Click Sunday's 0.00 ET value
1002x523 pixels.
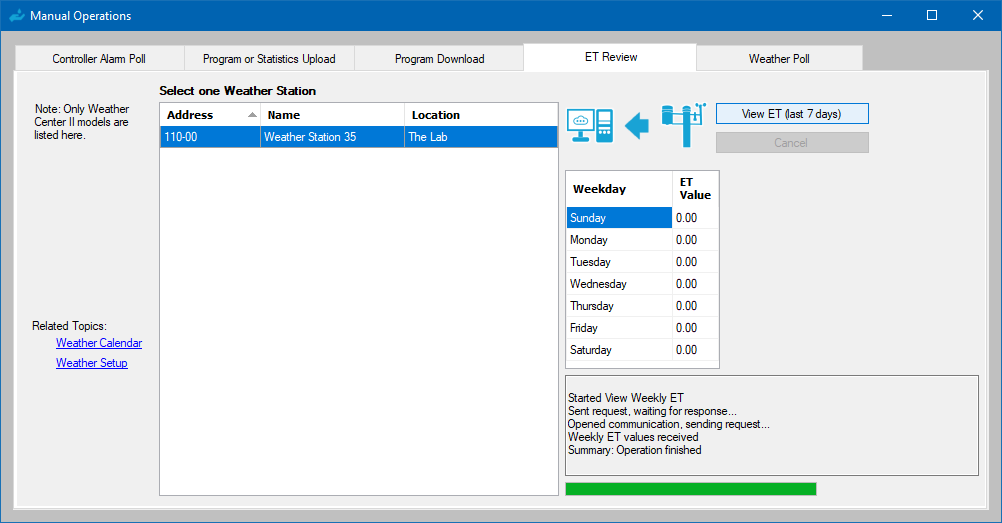(695, 217)
